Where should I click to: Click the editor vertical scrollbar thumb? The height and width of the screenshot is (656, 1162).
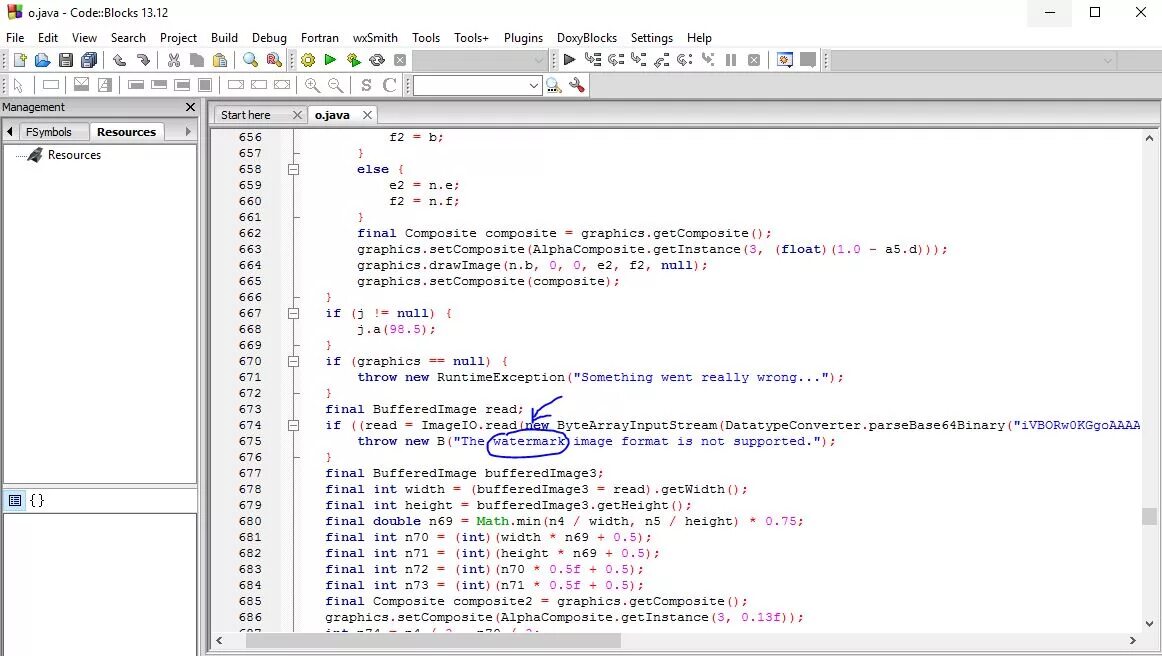click(1149, 516)
